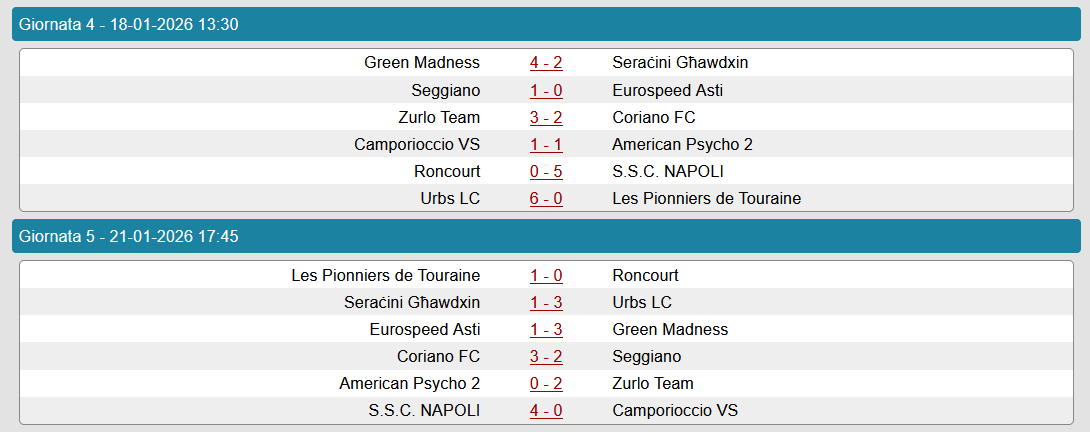Image resolution: width=1090 pixels, height=432 pixels.
Task: Open the Eurospeed Asti vs Green Madness 1 - 3 result
Action: (546, 329)
